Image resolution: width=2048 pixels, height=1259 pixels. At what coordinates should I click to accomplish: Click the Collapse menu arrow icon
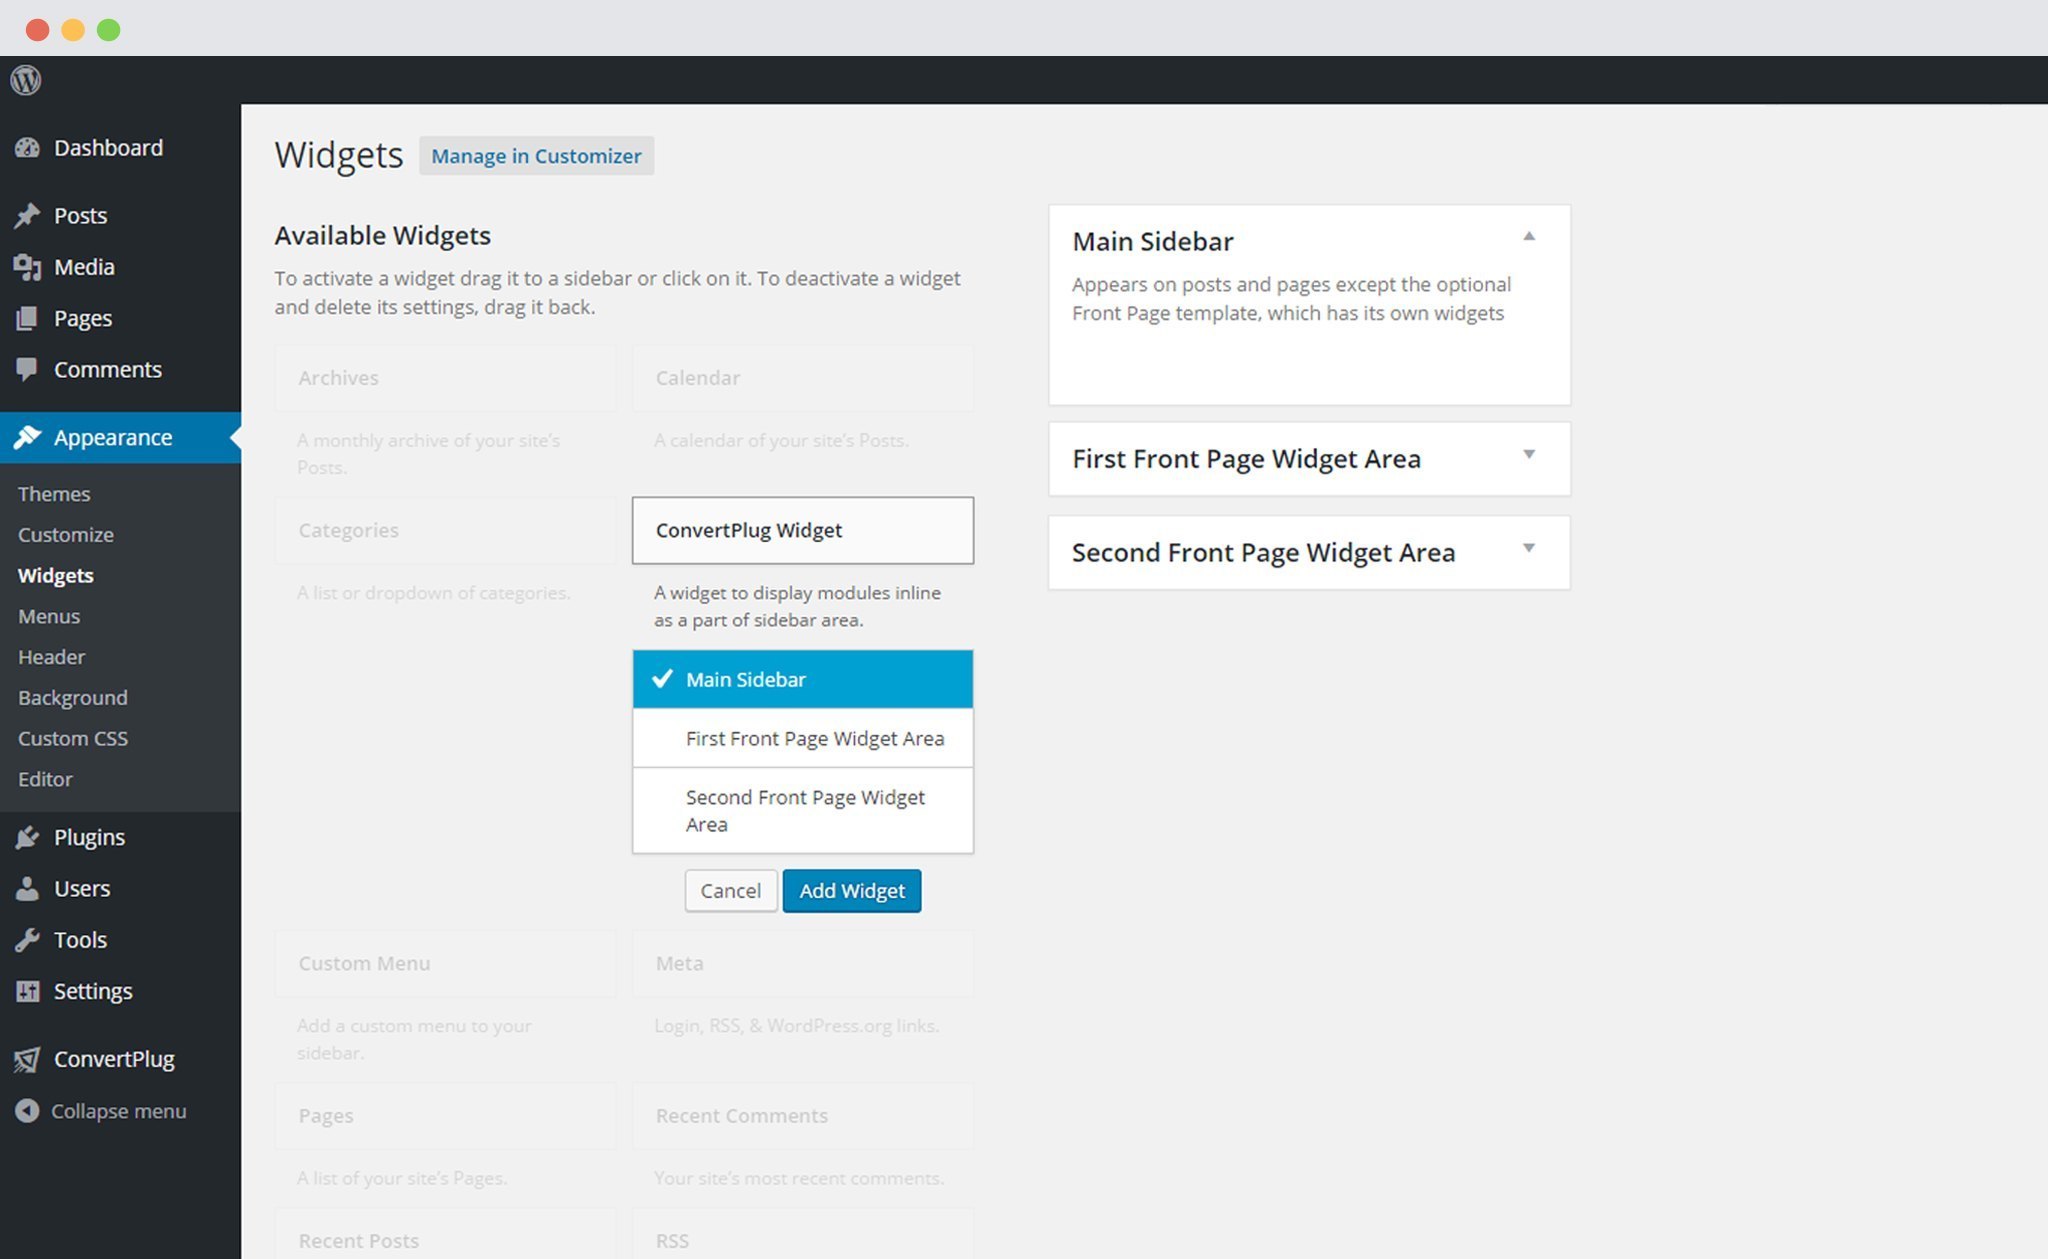[x=27, y=1111]
